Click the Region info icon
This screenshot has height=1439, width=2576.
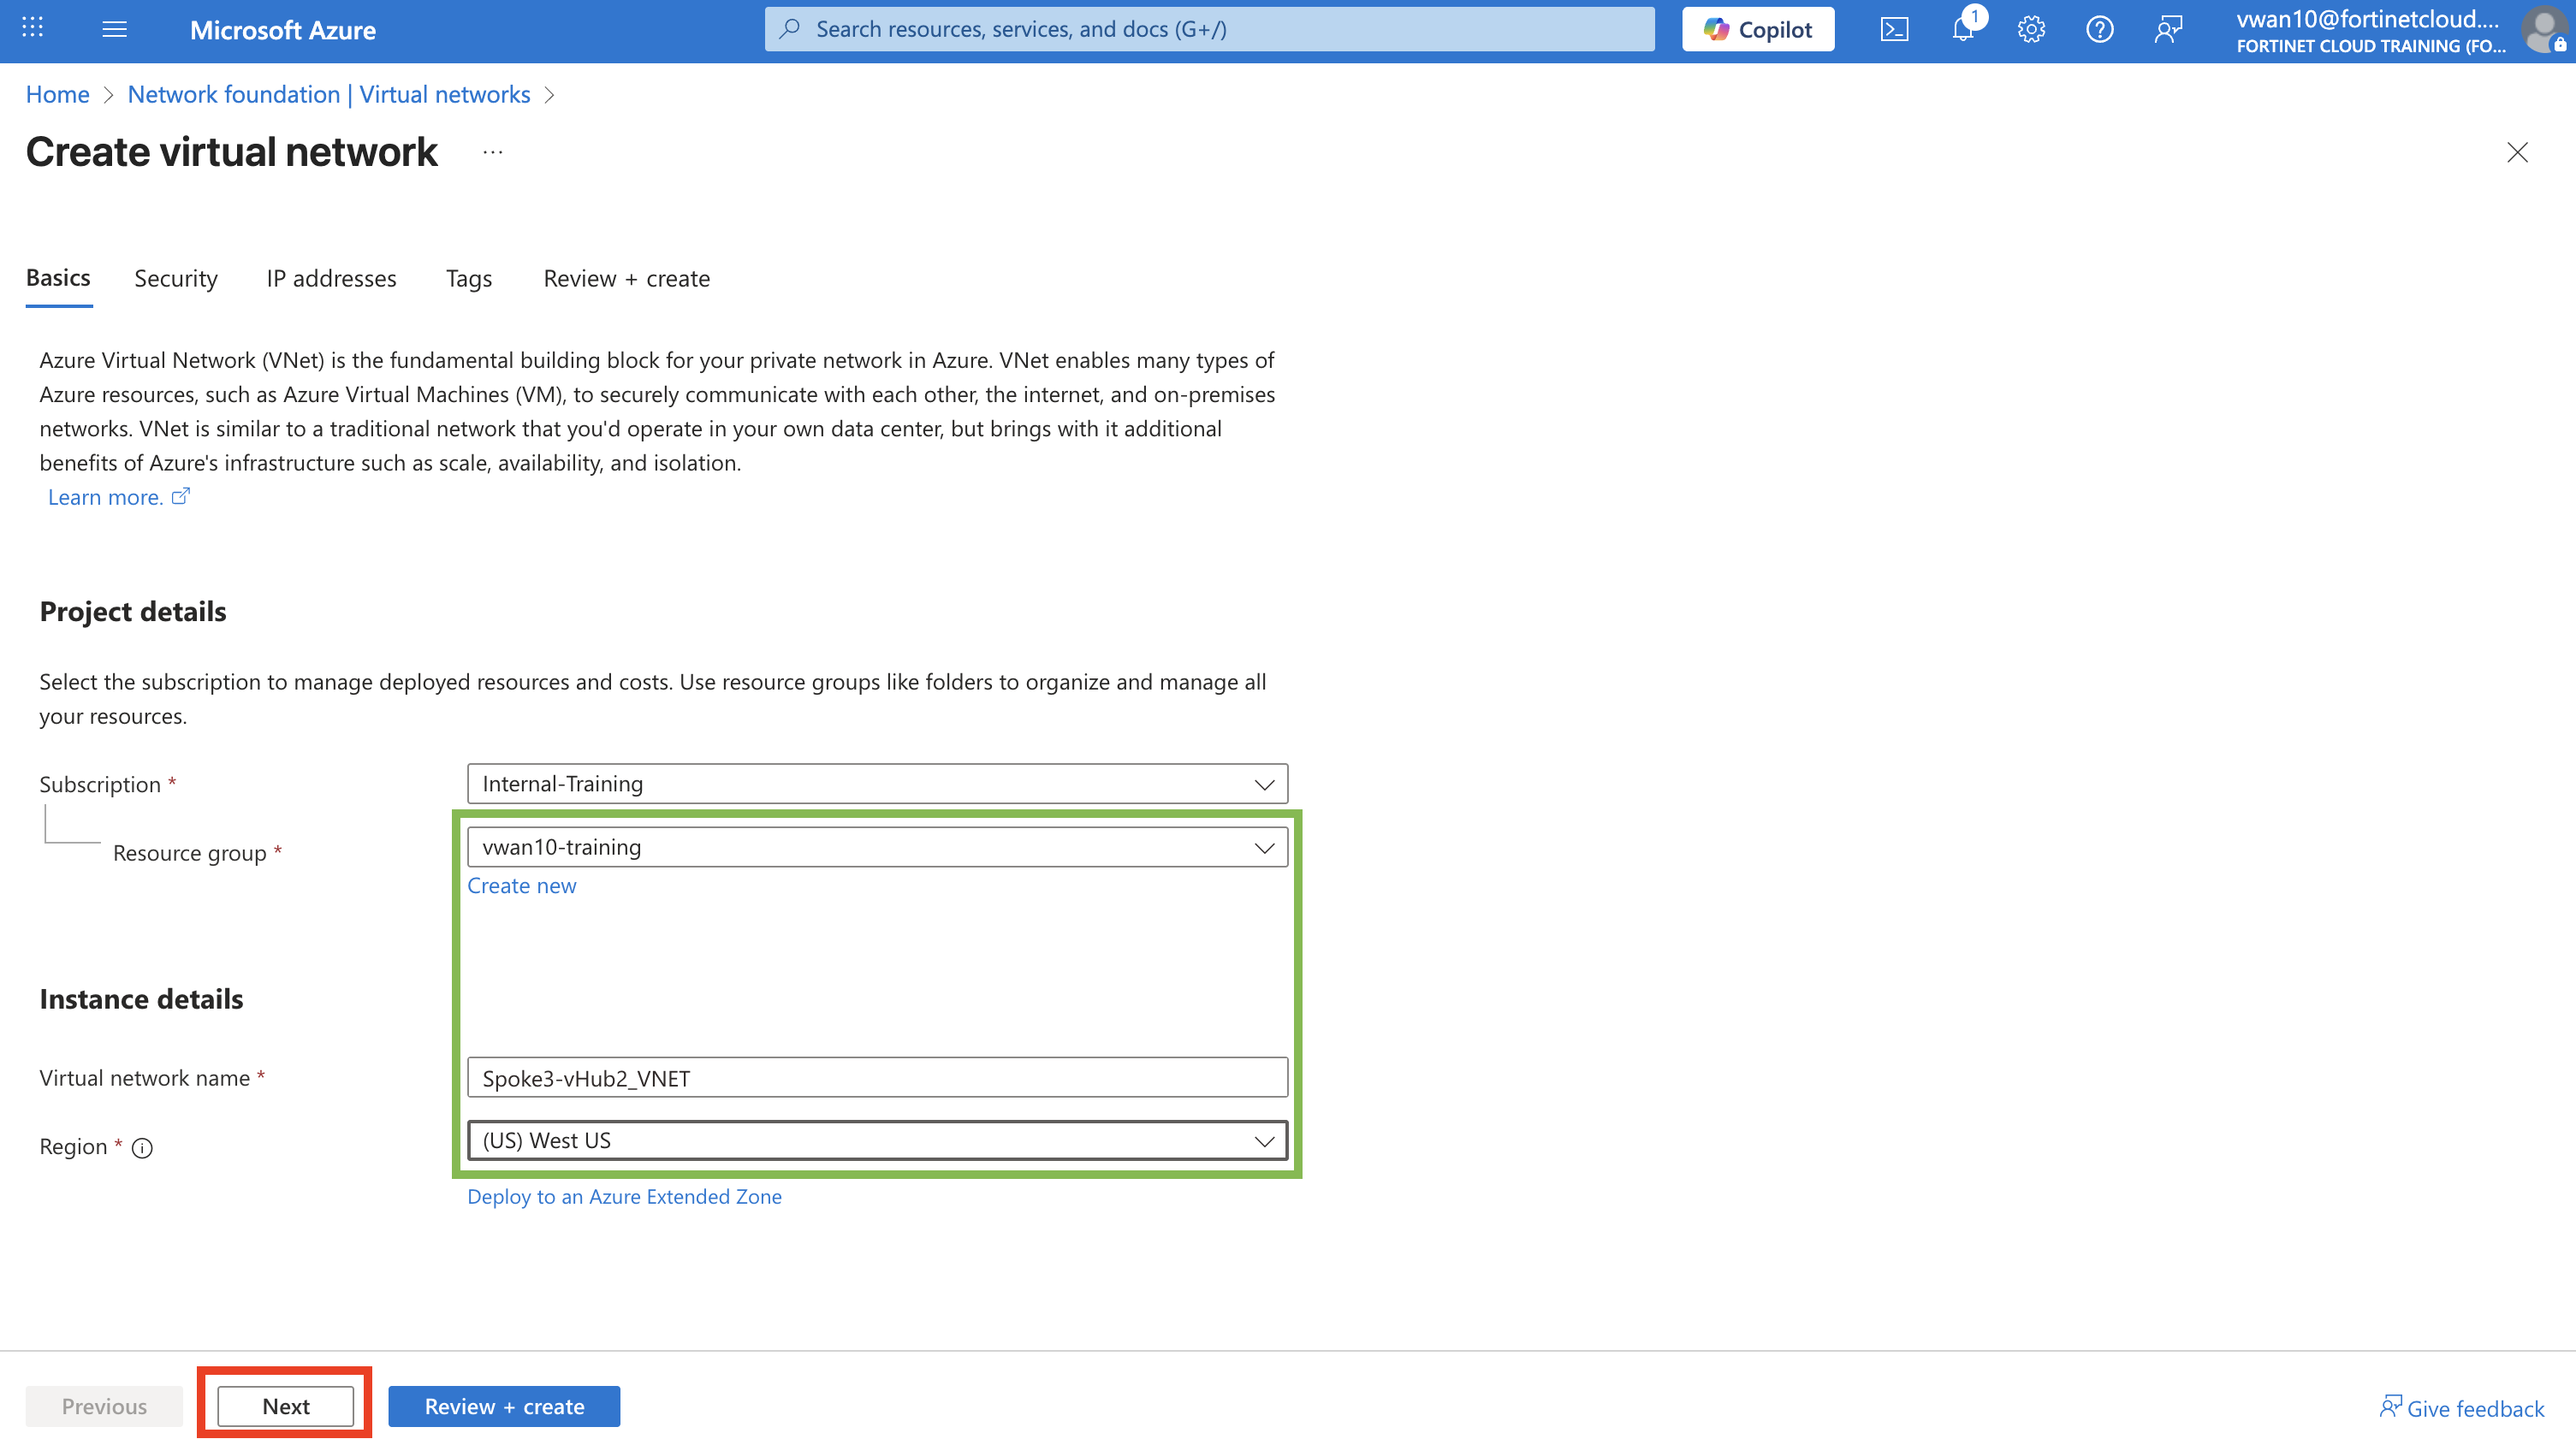point(142,1148)
